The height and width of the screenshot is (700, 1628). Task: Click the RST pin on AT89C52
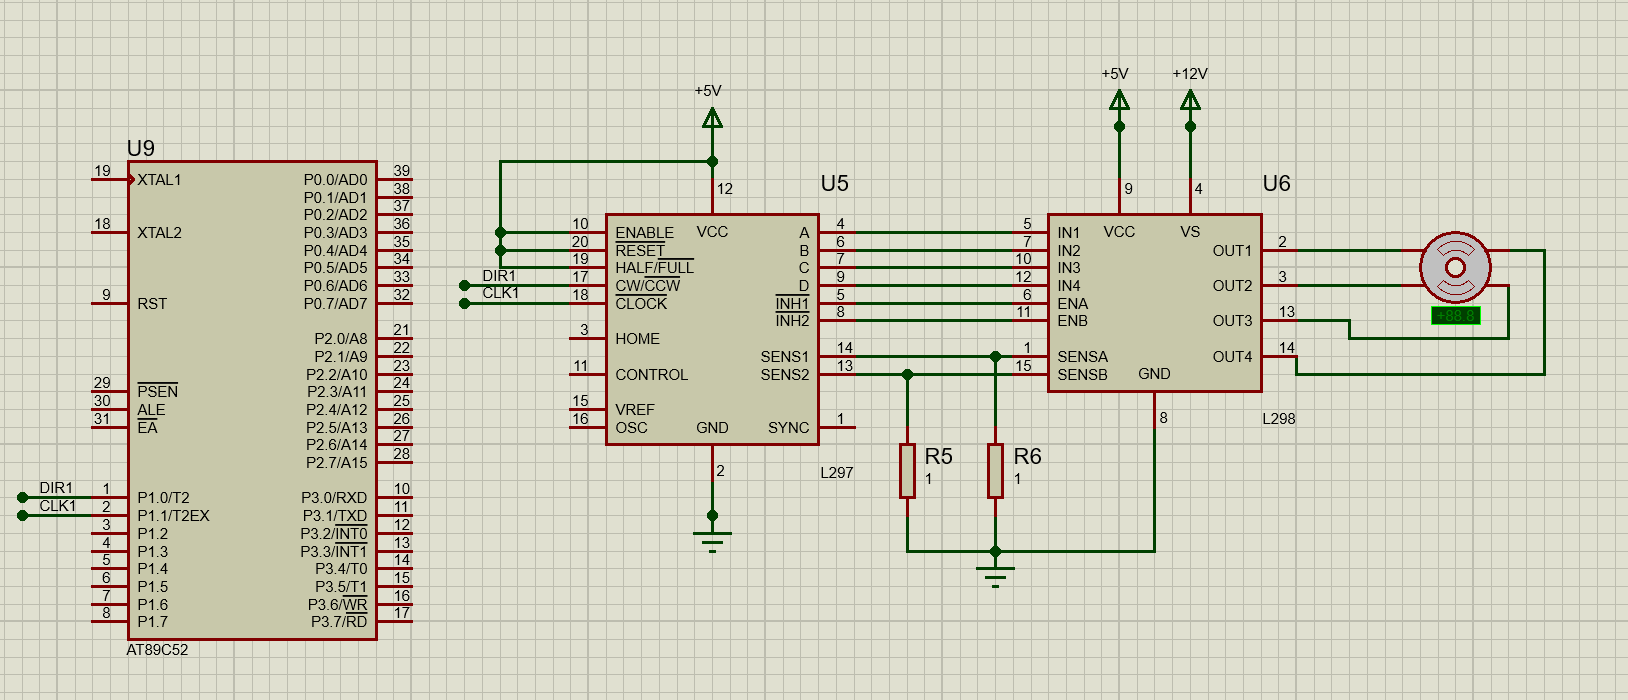tap(110, 303)
